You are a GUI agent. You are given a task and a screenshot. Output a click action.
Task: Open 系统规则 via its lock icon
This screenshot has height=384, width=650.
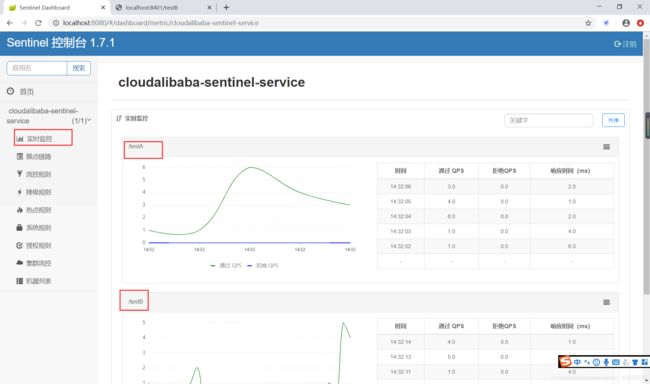click(x=19, y=228)
